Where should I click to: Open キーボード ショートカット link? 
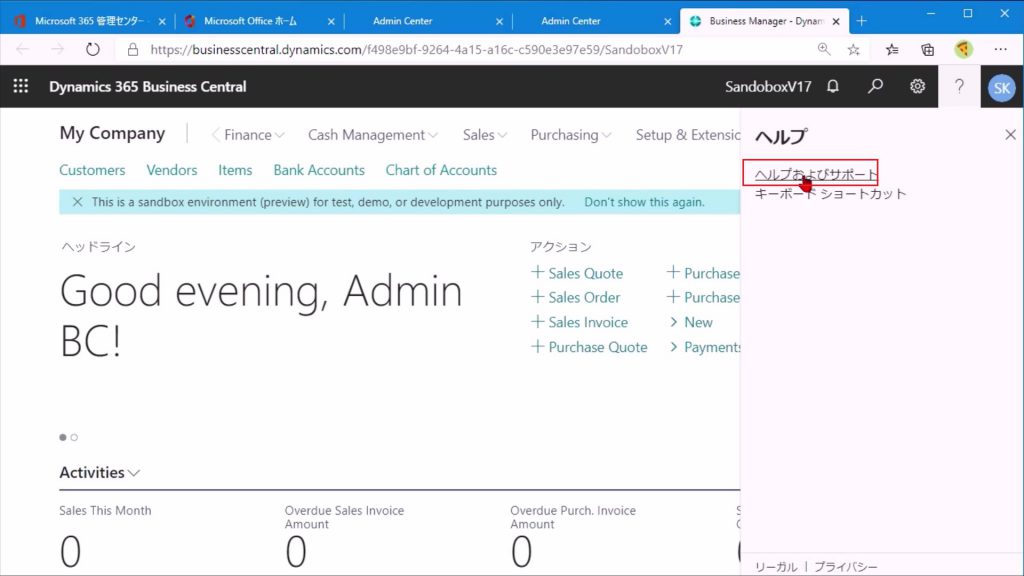(830, 193)
